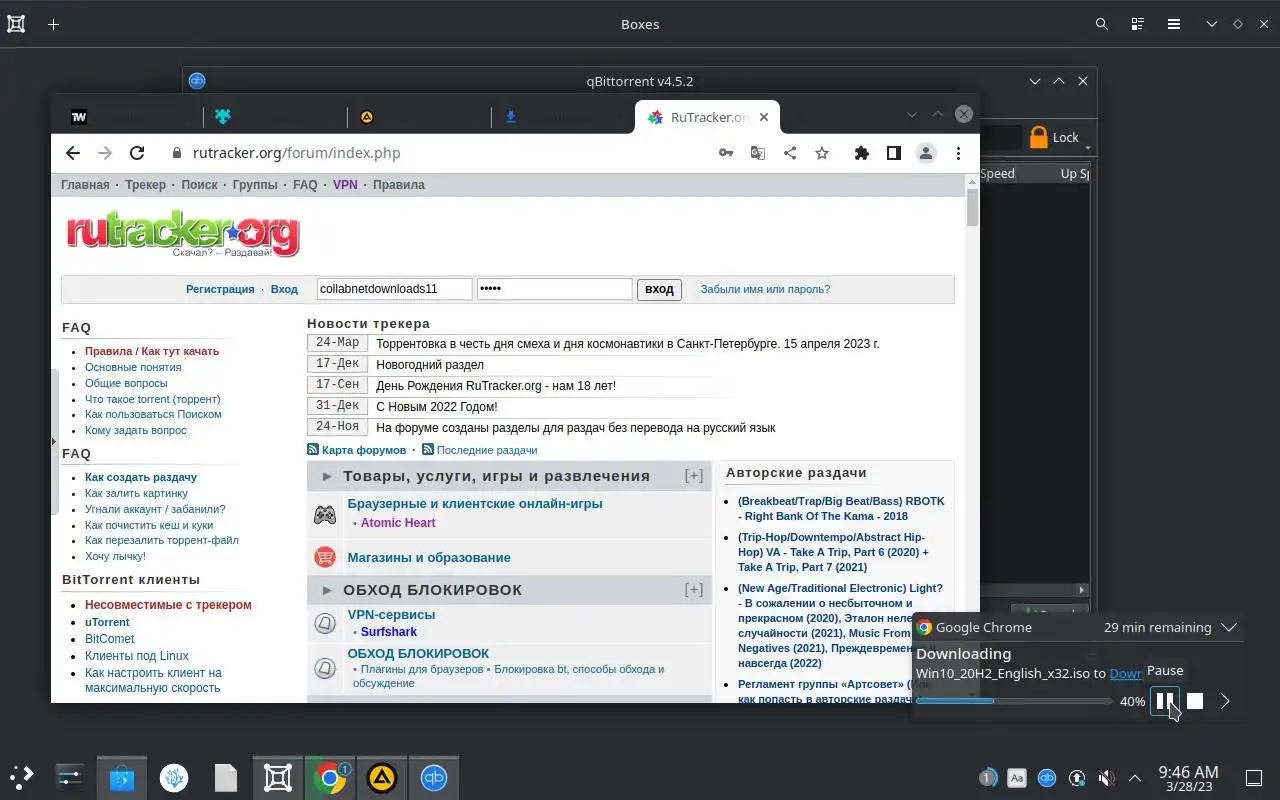Image resolution: width=1280 pixels, height=800 pixels.
Task: Bookmark this page with the star
Action: [822, 153]
